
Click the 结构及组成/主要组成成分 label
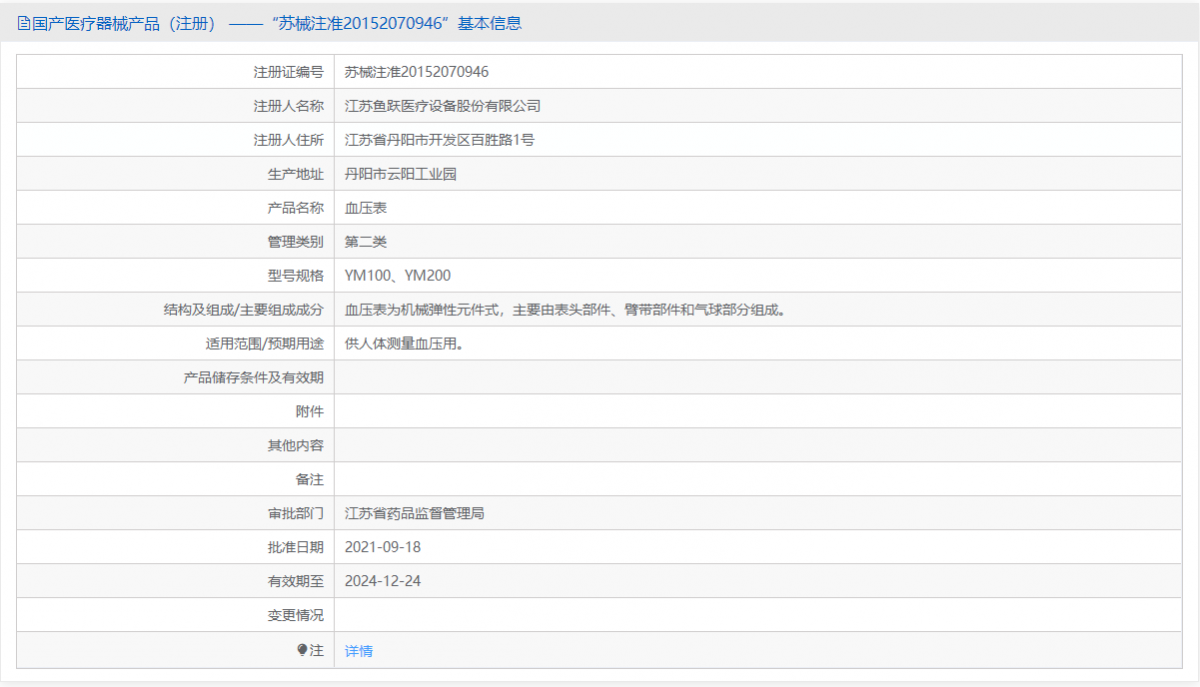click(244, 310)
